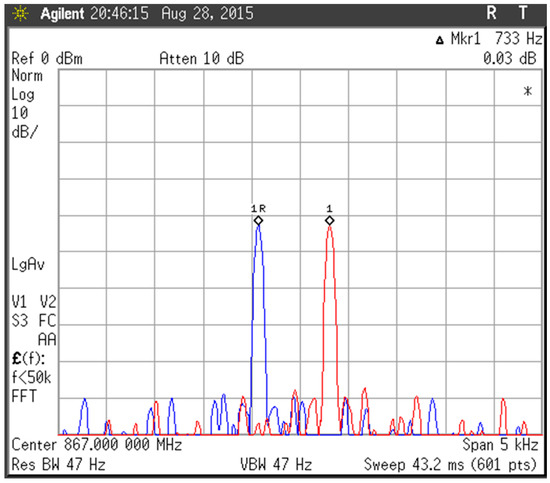Image resolution: width=550 pixels, height=483 pixels.
Task: Click the T indicator in the title bar
Action: pyautogui.click(x=523, y=13)
